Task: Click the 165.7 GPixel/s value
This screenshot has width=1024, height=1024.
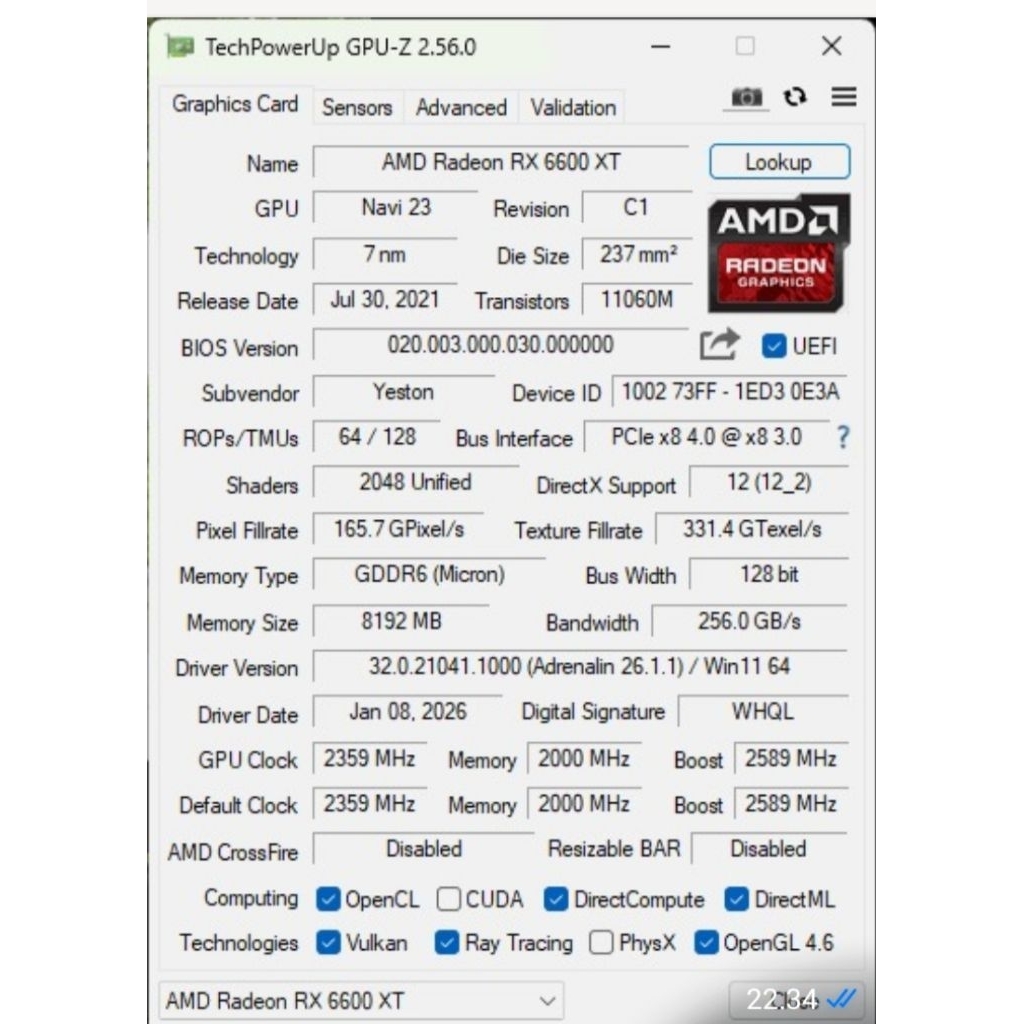Action: pyautogui.click(x=398, y=528)
